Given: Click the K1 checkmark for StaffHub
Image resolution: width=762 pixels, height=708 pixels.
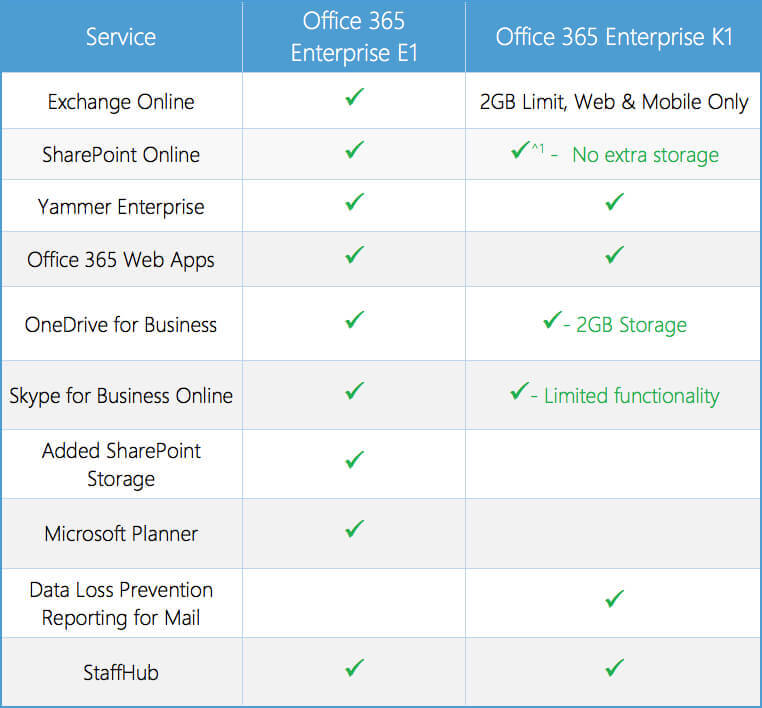Looking at the screenshot, I should click(614, 668).
